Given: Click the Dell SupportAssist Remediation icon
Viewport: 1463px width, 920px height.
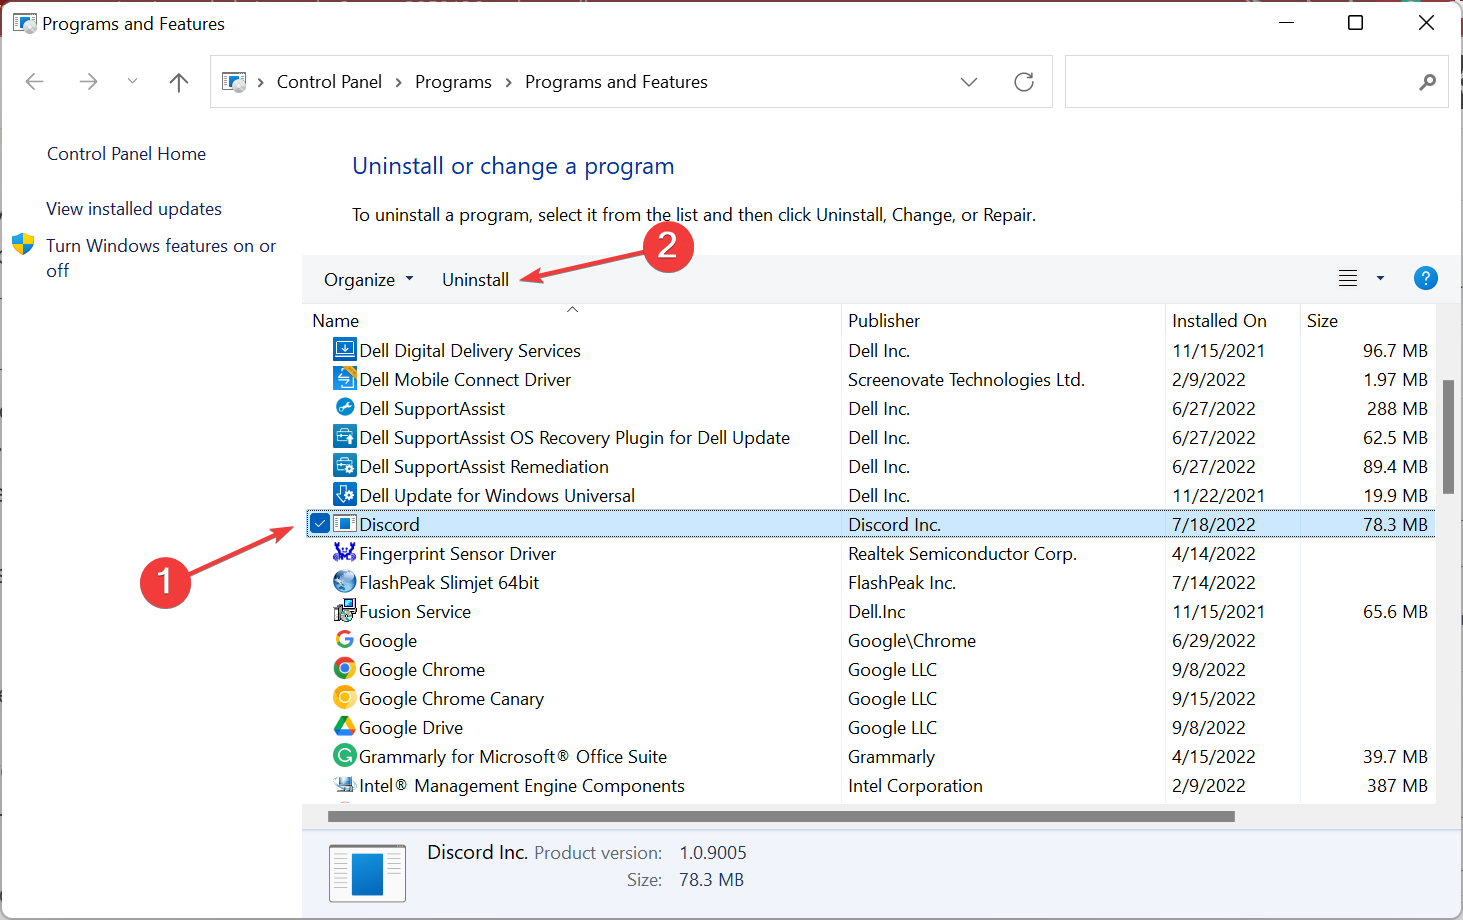Looking at the screenshot, I should point(344,465).
